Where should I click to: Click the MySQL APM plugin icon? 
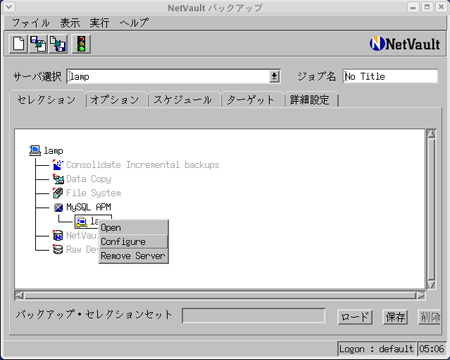[58, 207]
